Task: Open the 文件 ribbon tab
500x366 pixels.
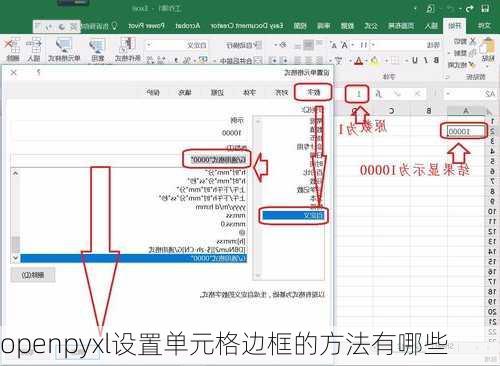Action: [483, 26]
